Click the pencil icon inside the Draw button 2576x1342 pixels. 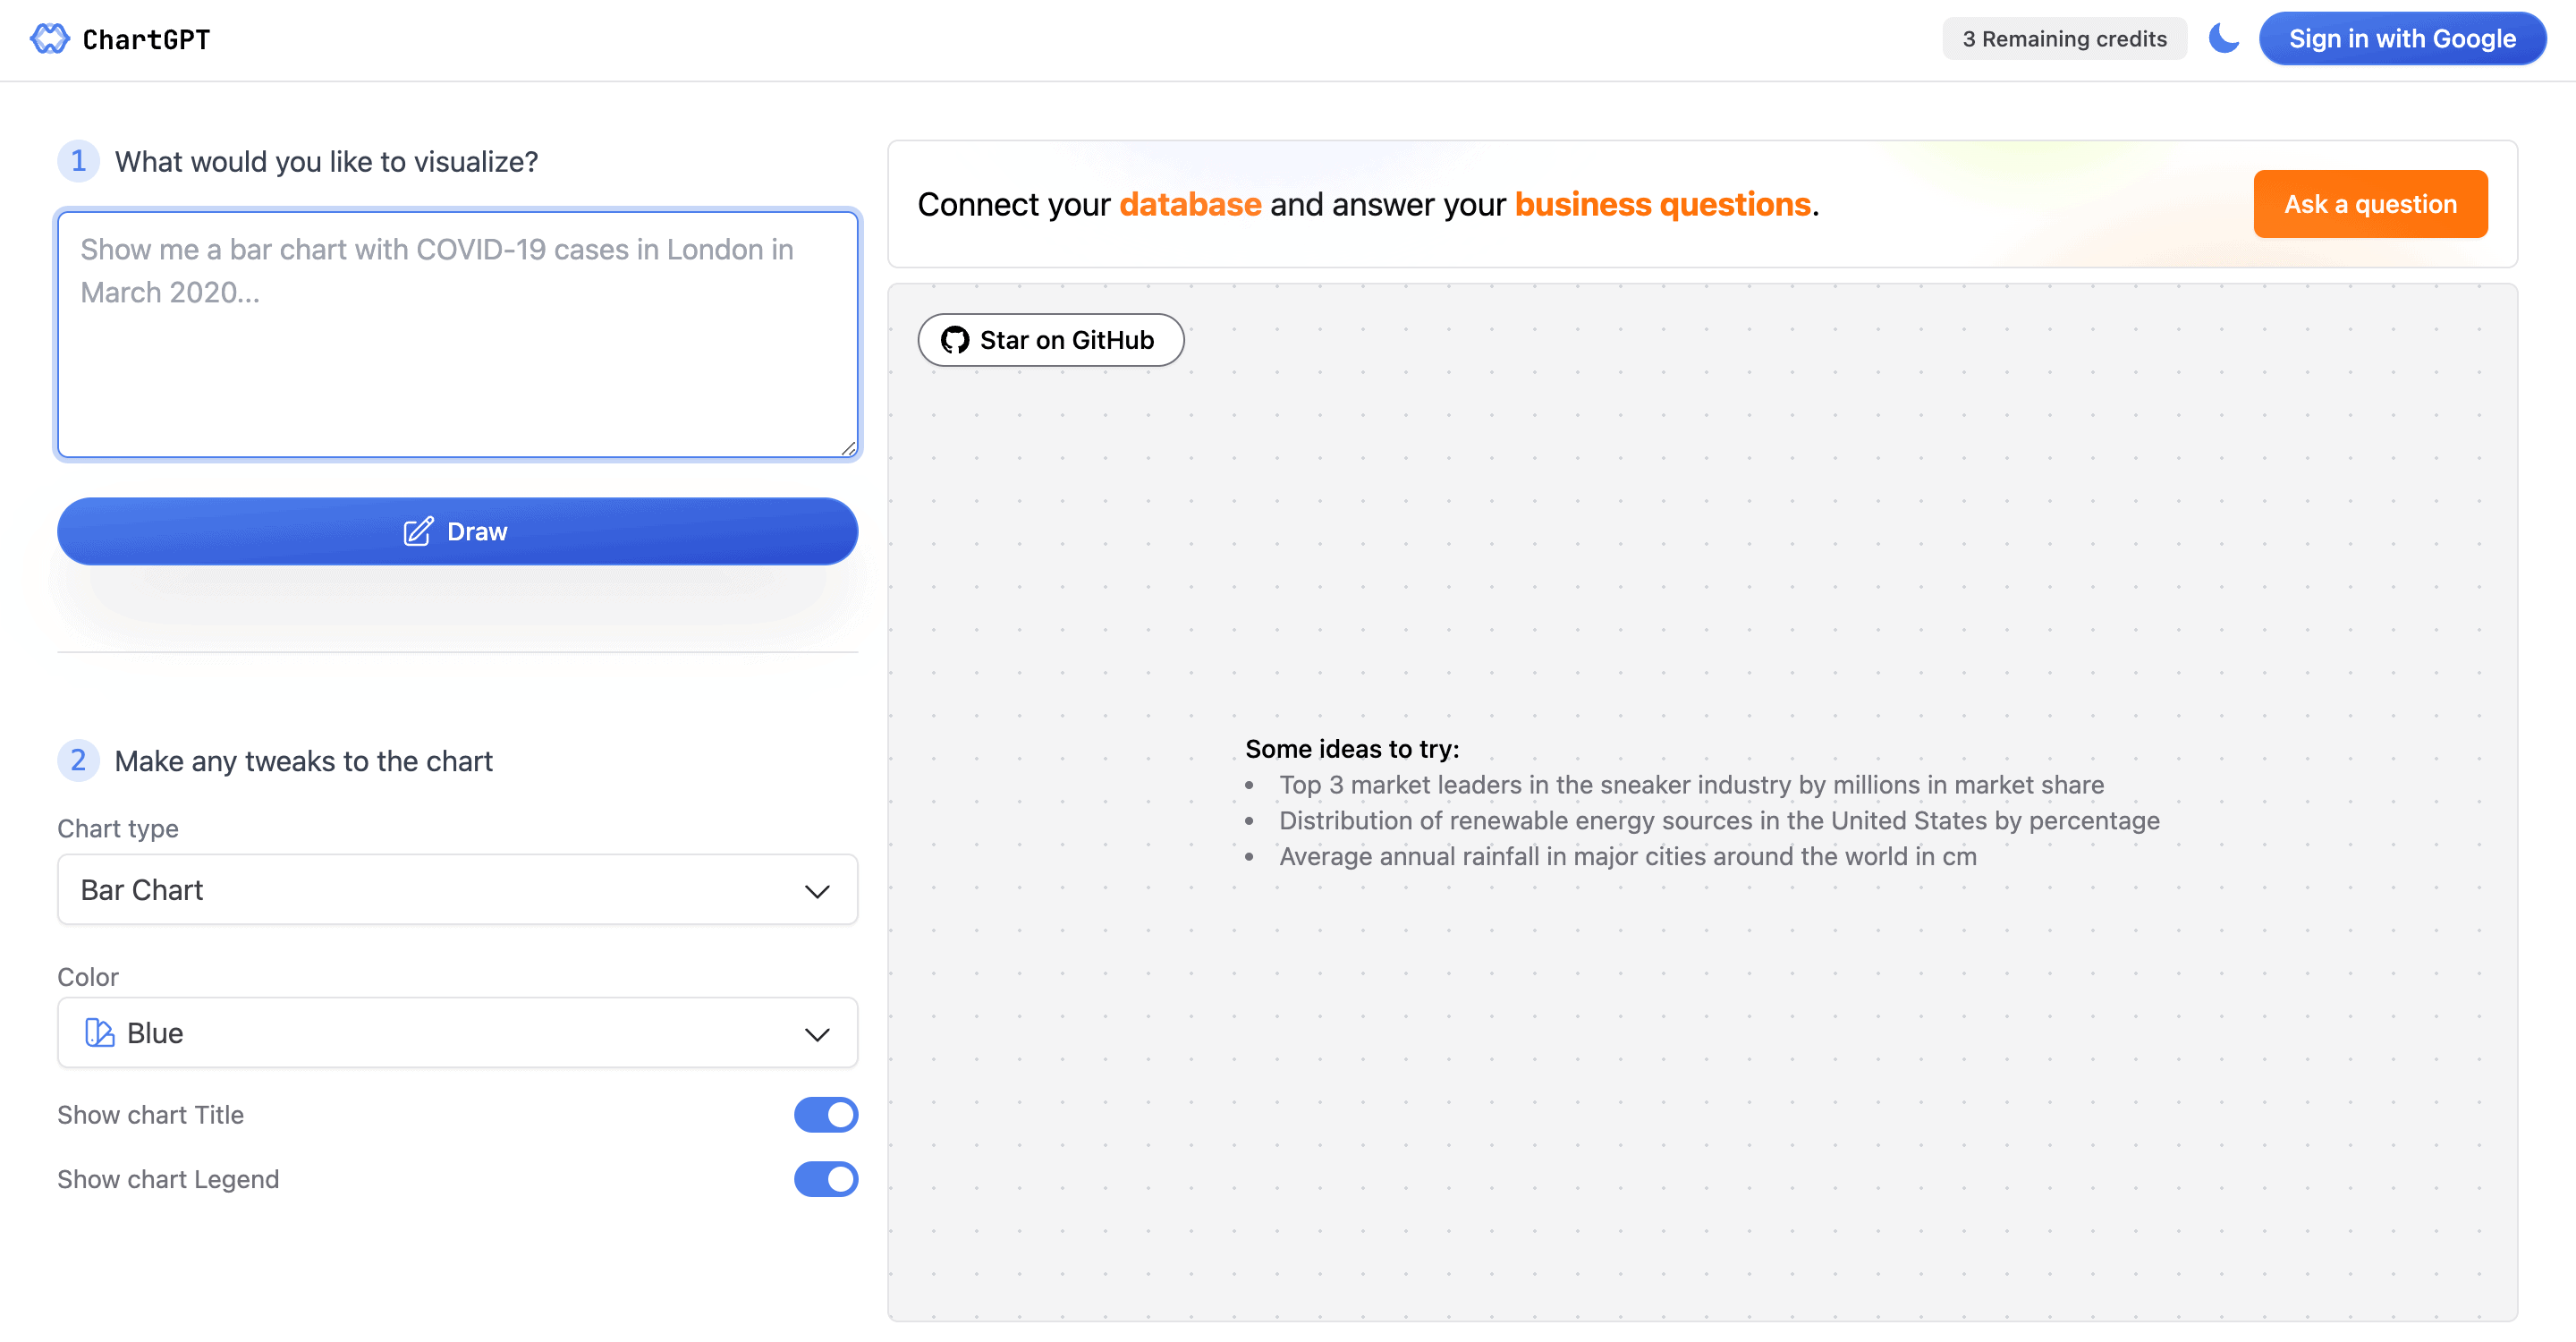tap(418, 531)
